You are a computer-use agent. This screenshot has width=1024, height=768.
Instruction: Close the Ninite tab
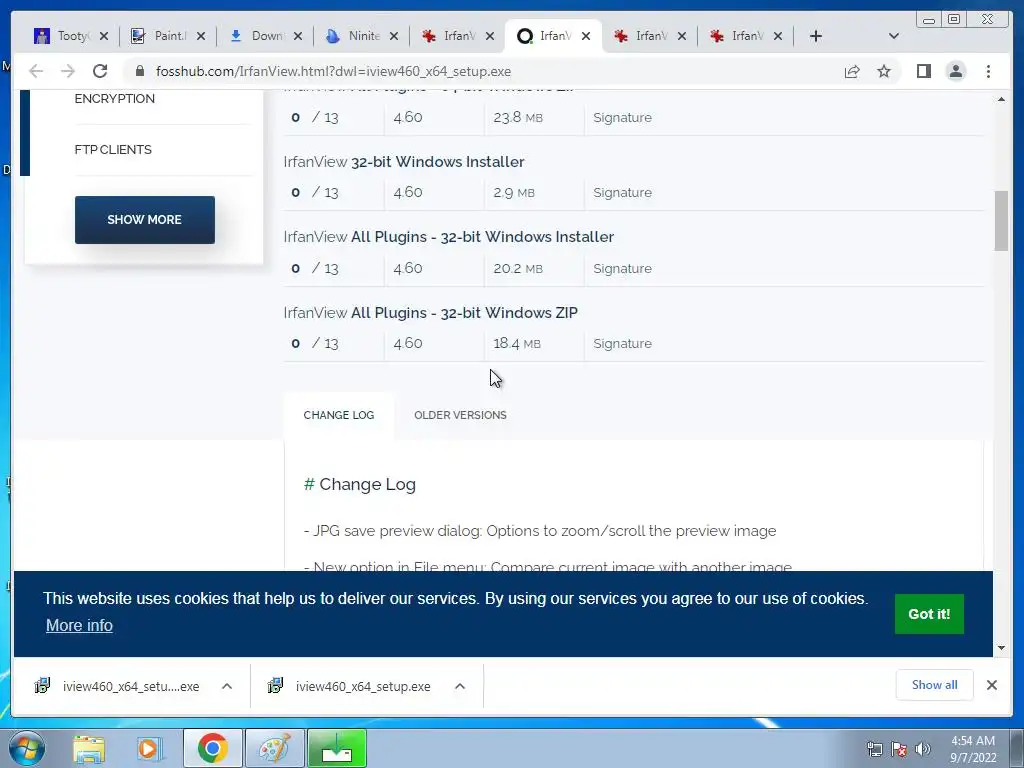[394, 36]
